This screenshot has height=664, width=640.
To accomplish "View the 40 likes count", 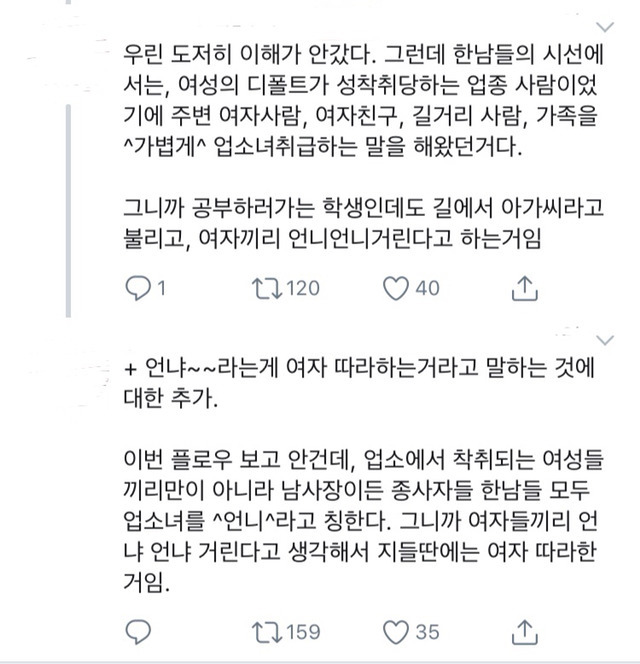I will (x=426, y=288).
